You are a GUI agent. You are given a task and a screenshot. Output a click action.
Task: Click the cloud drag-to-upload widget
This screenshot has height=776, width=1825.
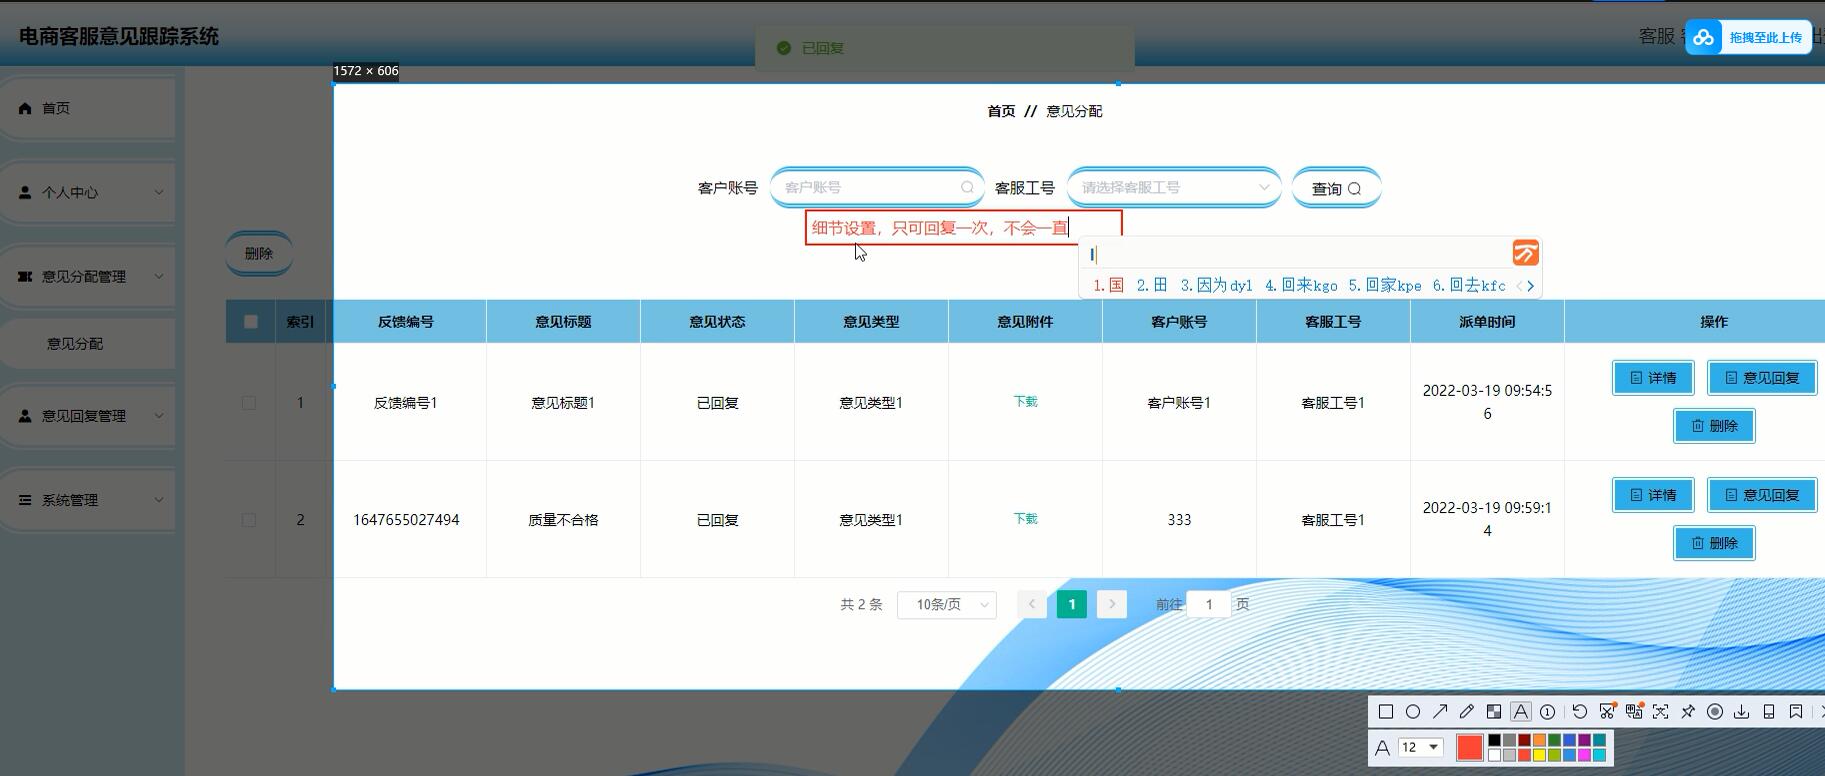pos(1748,37)
